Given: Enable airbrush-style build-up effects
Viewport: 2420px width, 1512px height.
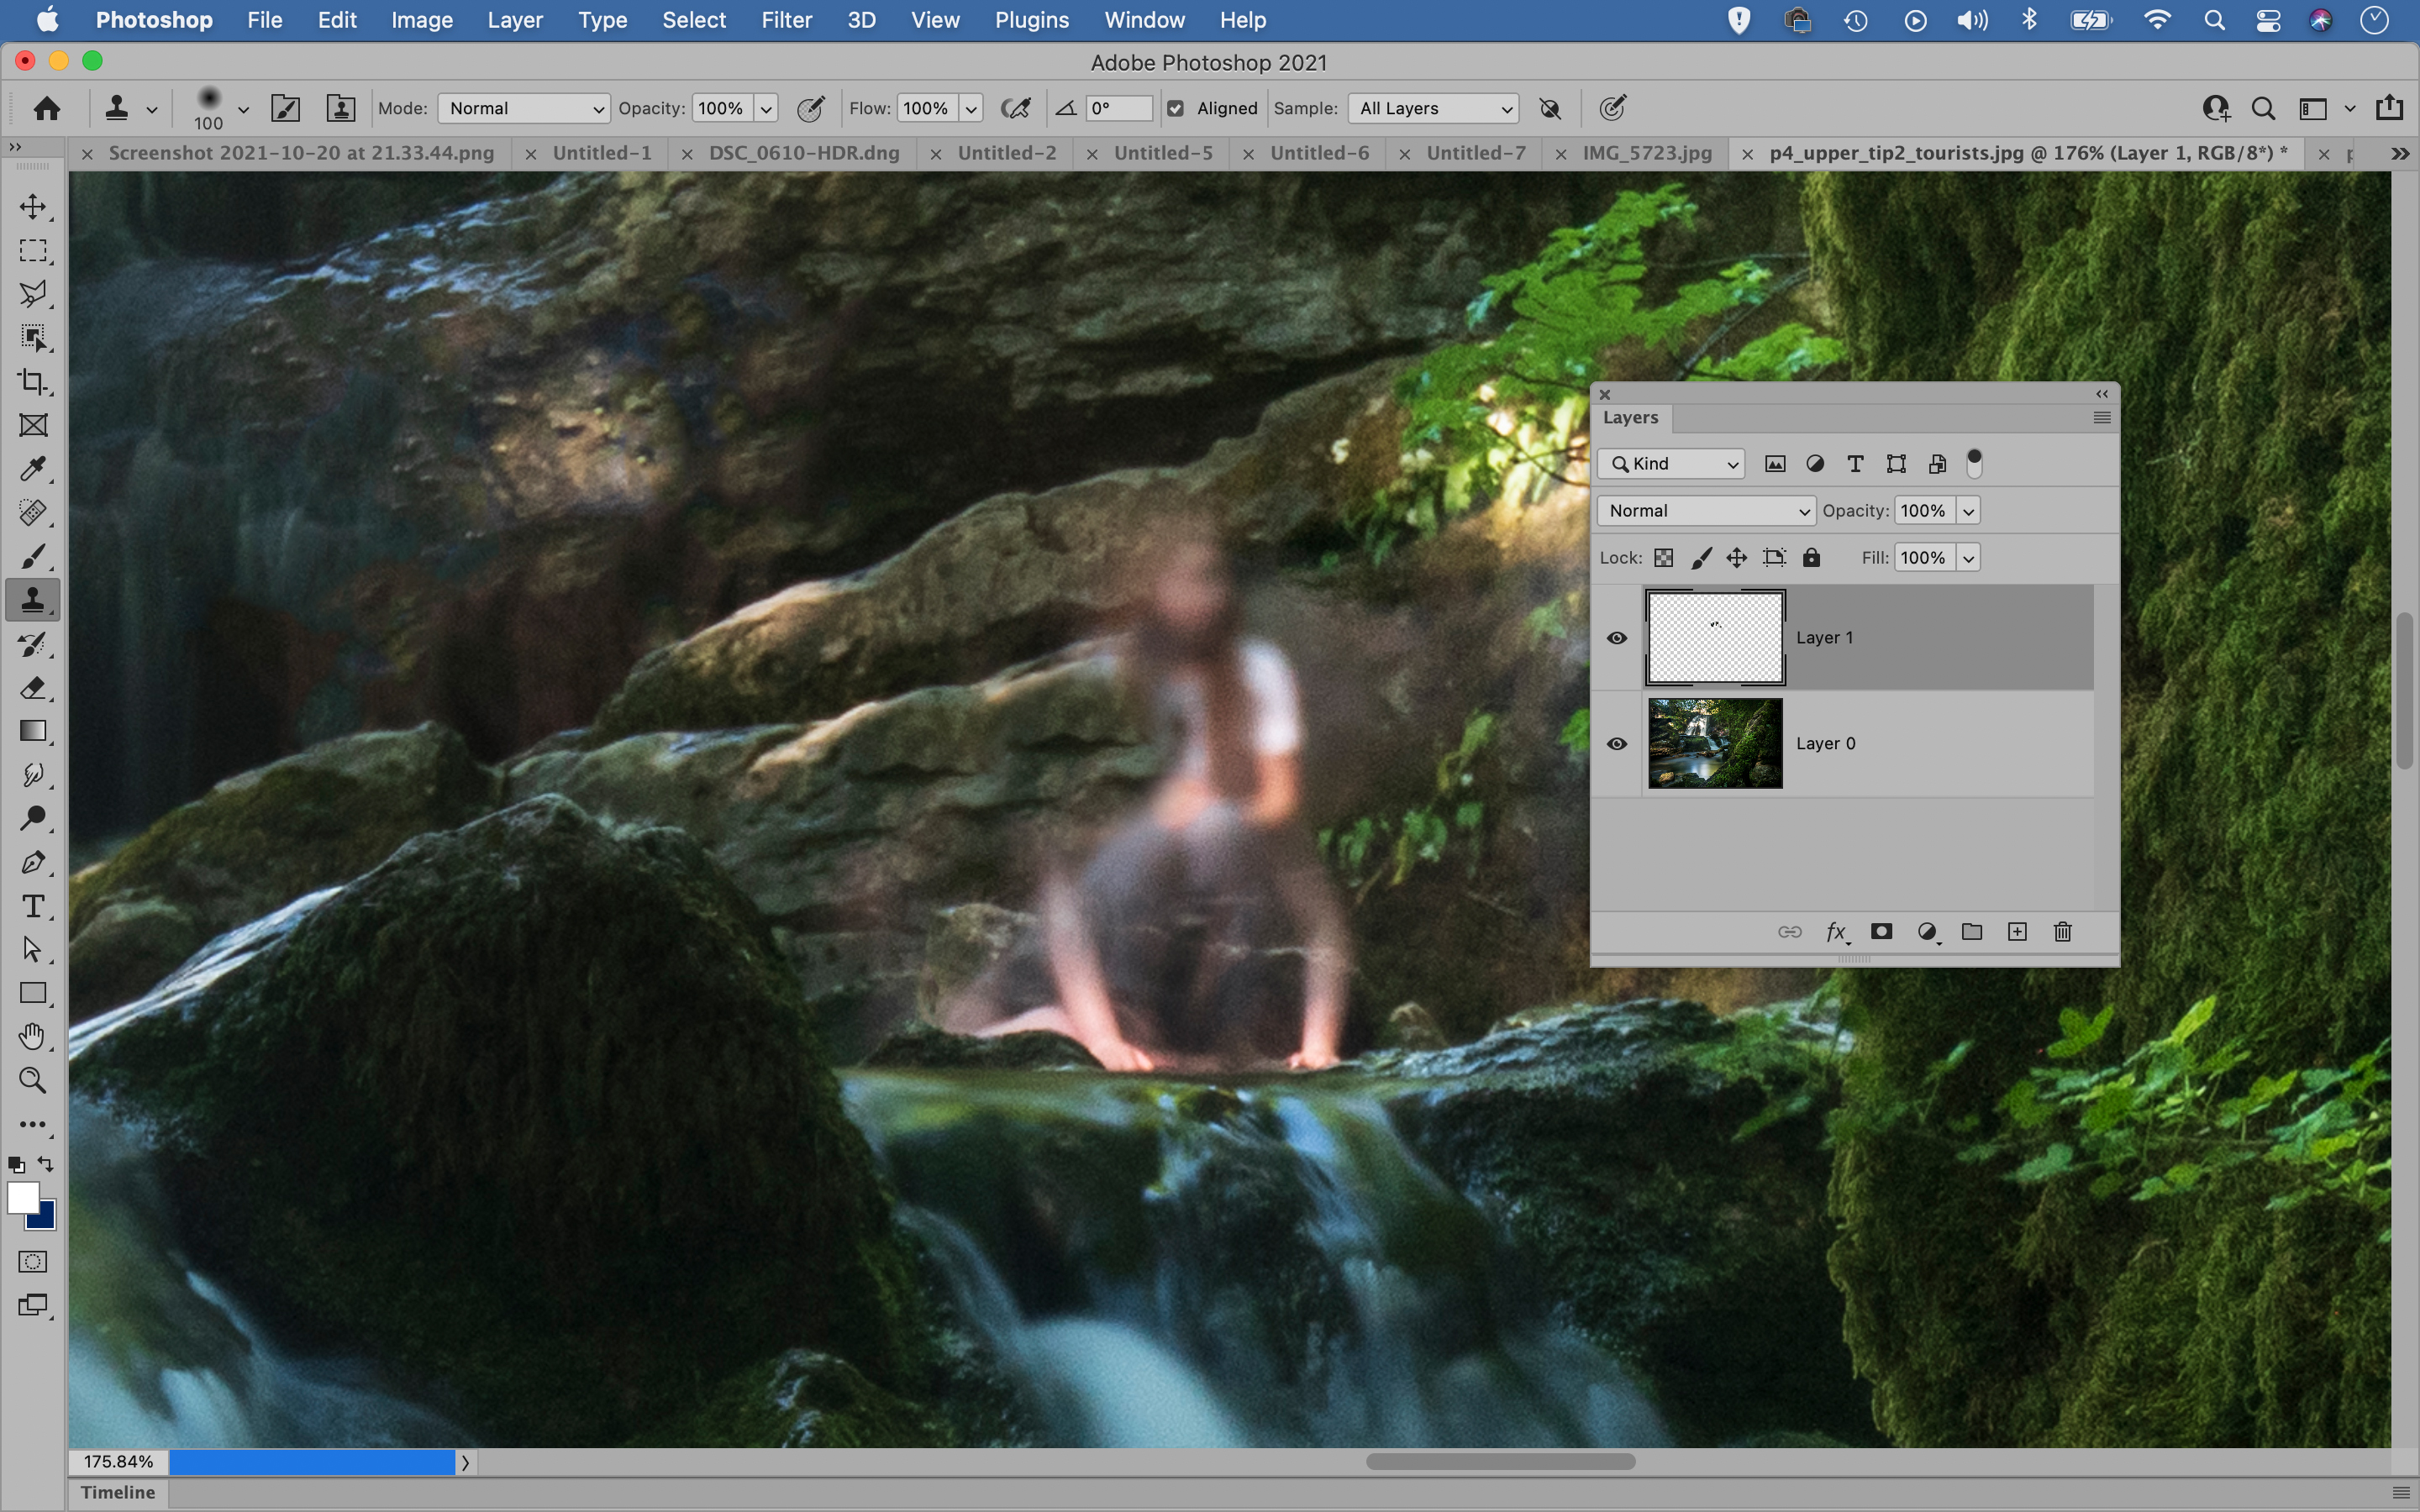Looking at the screenshot, I should [1016, 108].
